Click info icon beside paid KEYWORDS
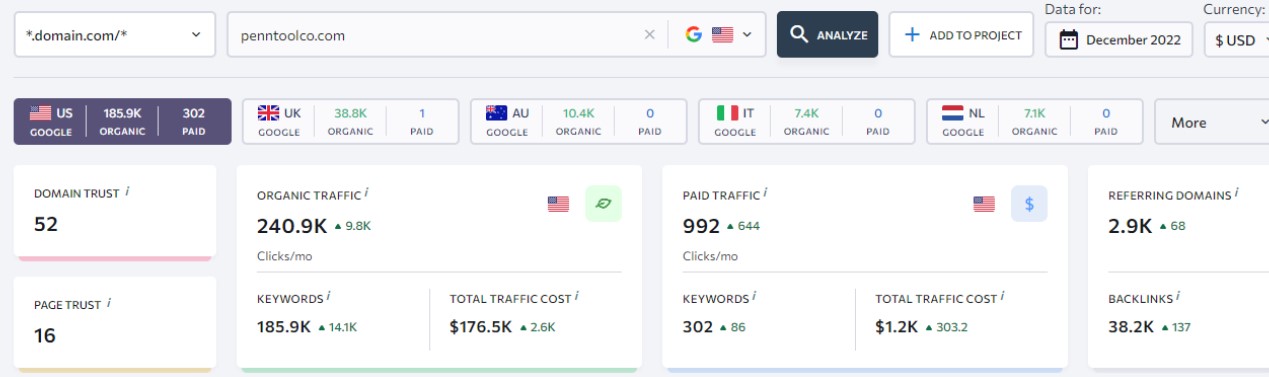Screen dimensions: 1269x377 754,297
